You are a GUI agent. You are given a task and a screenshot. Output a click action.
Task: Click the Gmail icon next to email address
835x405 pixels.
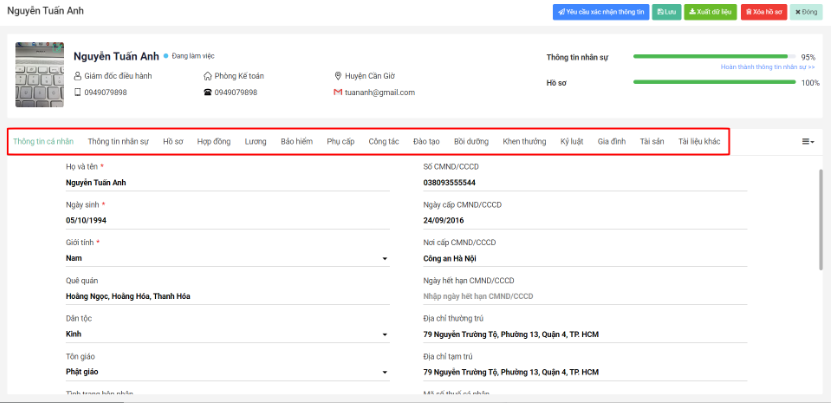click(338, 92)
